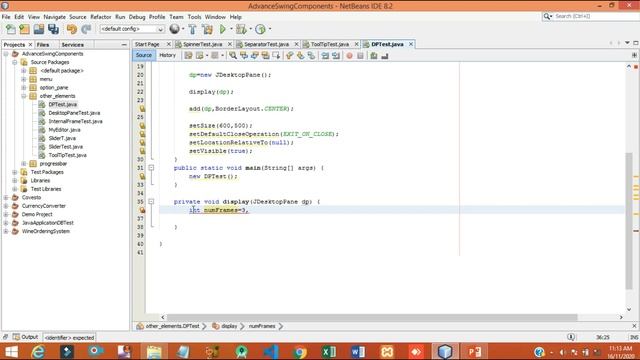Image resolution: width=640 pixels, height=360 pixels.
Task: Click the Find Previous Occurrence icon
Action: (x=244, y=56)
